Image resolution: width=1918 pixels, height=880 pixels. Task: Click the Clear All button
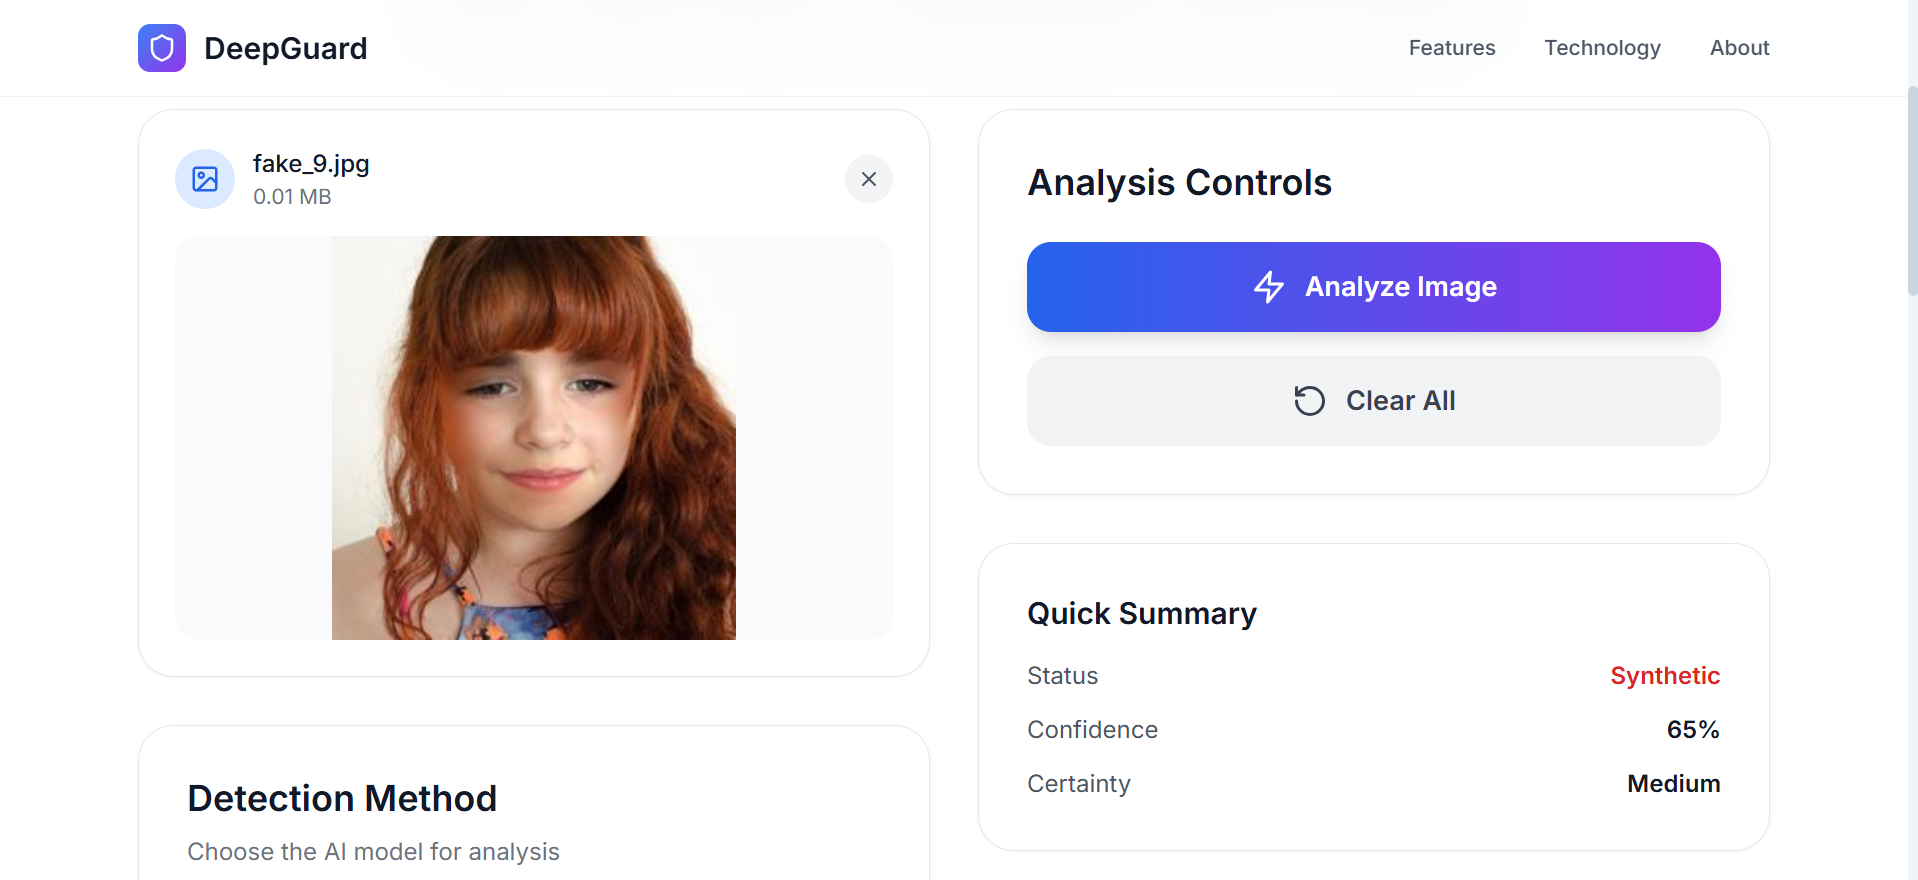1374,401
